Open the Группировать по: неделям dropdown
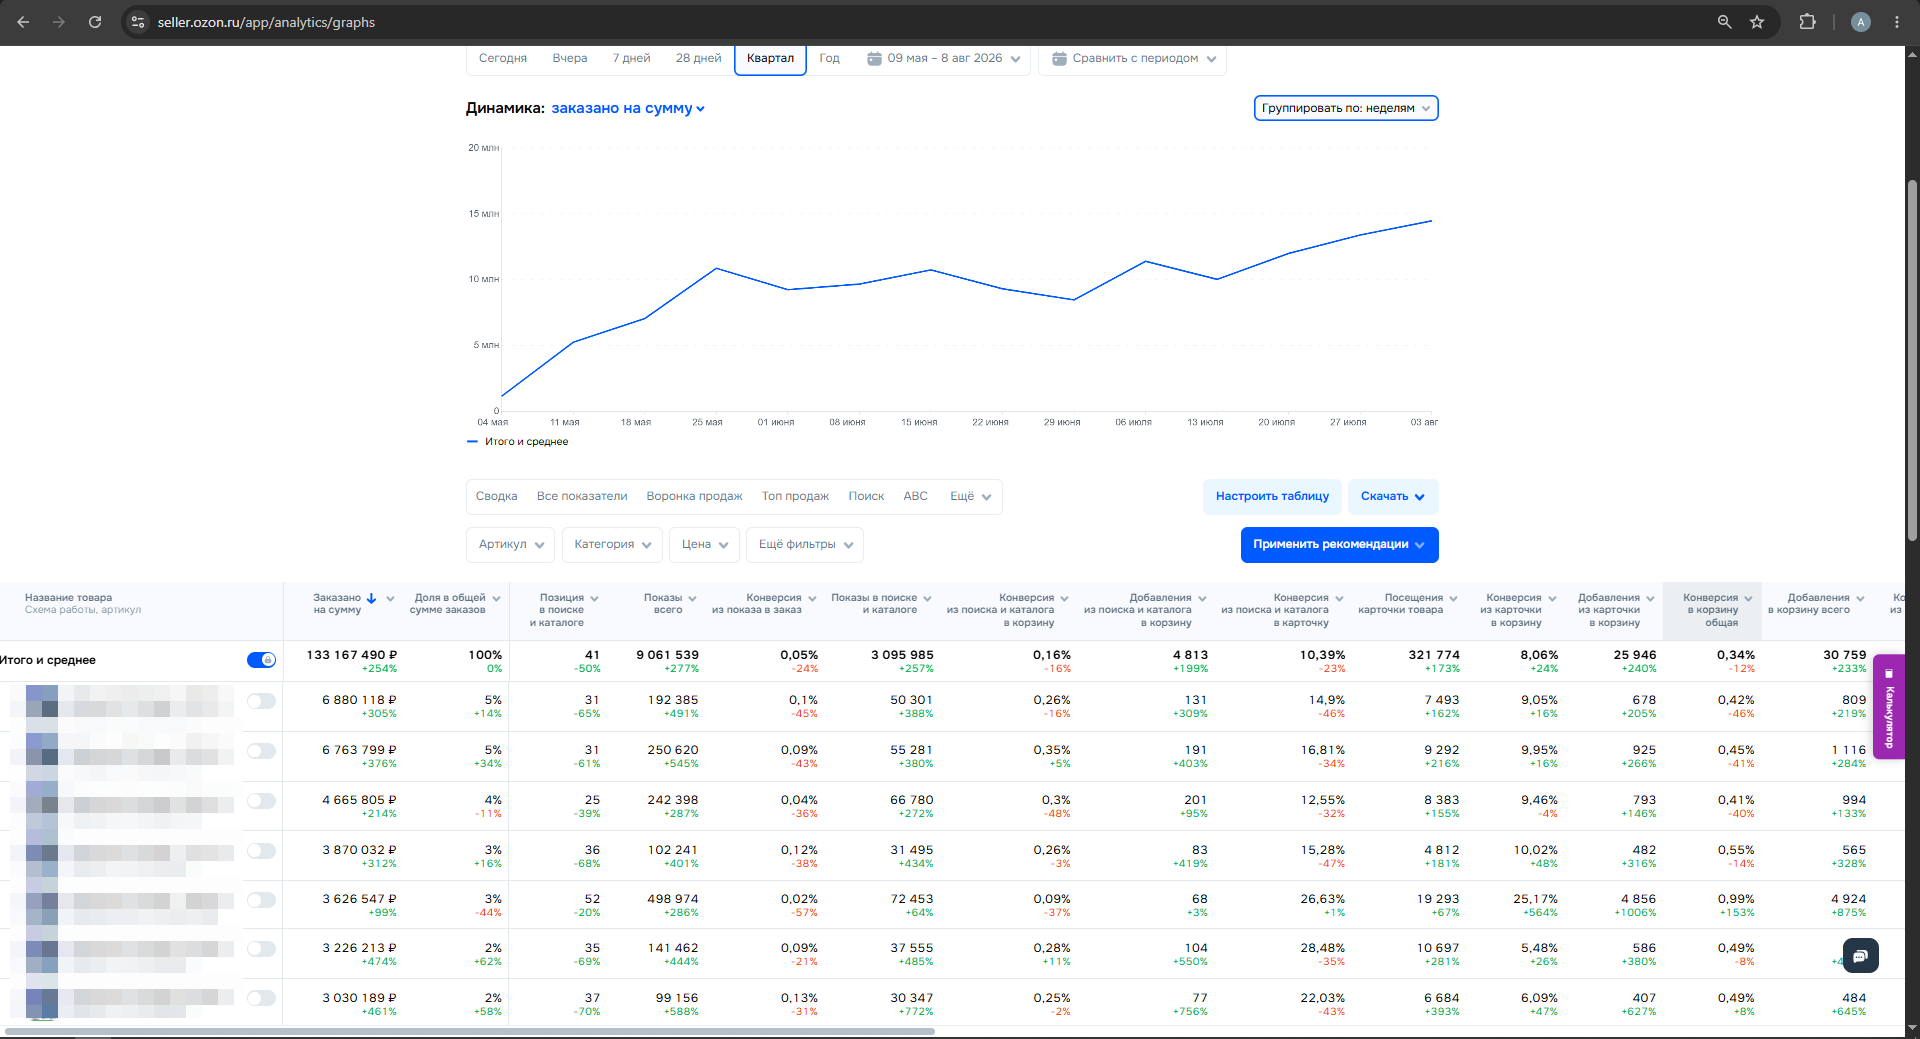Screen dimensions: 1920x1039 coord(1346,108)
